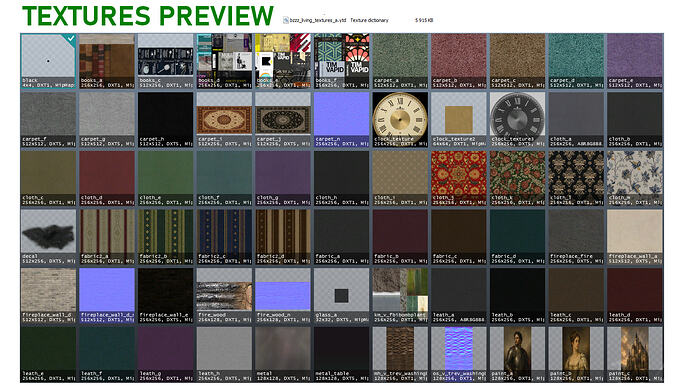
Task: Select the fireplace_wall_d brick texture
Action: (x=48, y=296)
